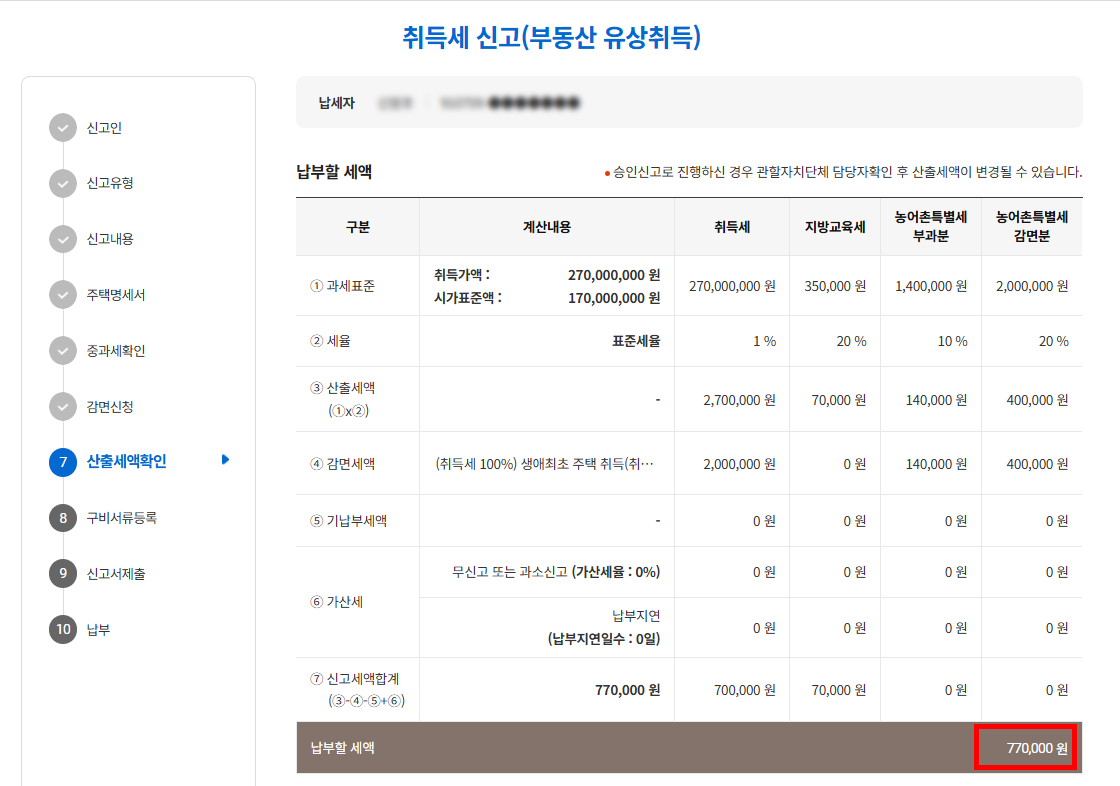Screen dimensions: 1120x786
Task: Click the 취득세 column header
Action: click(732, 227)
